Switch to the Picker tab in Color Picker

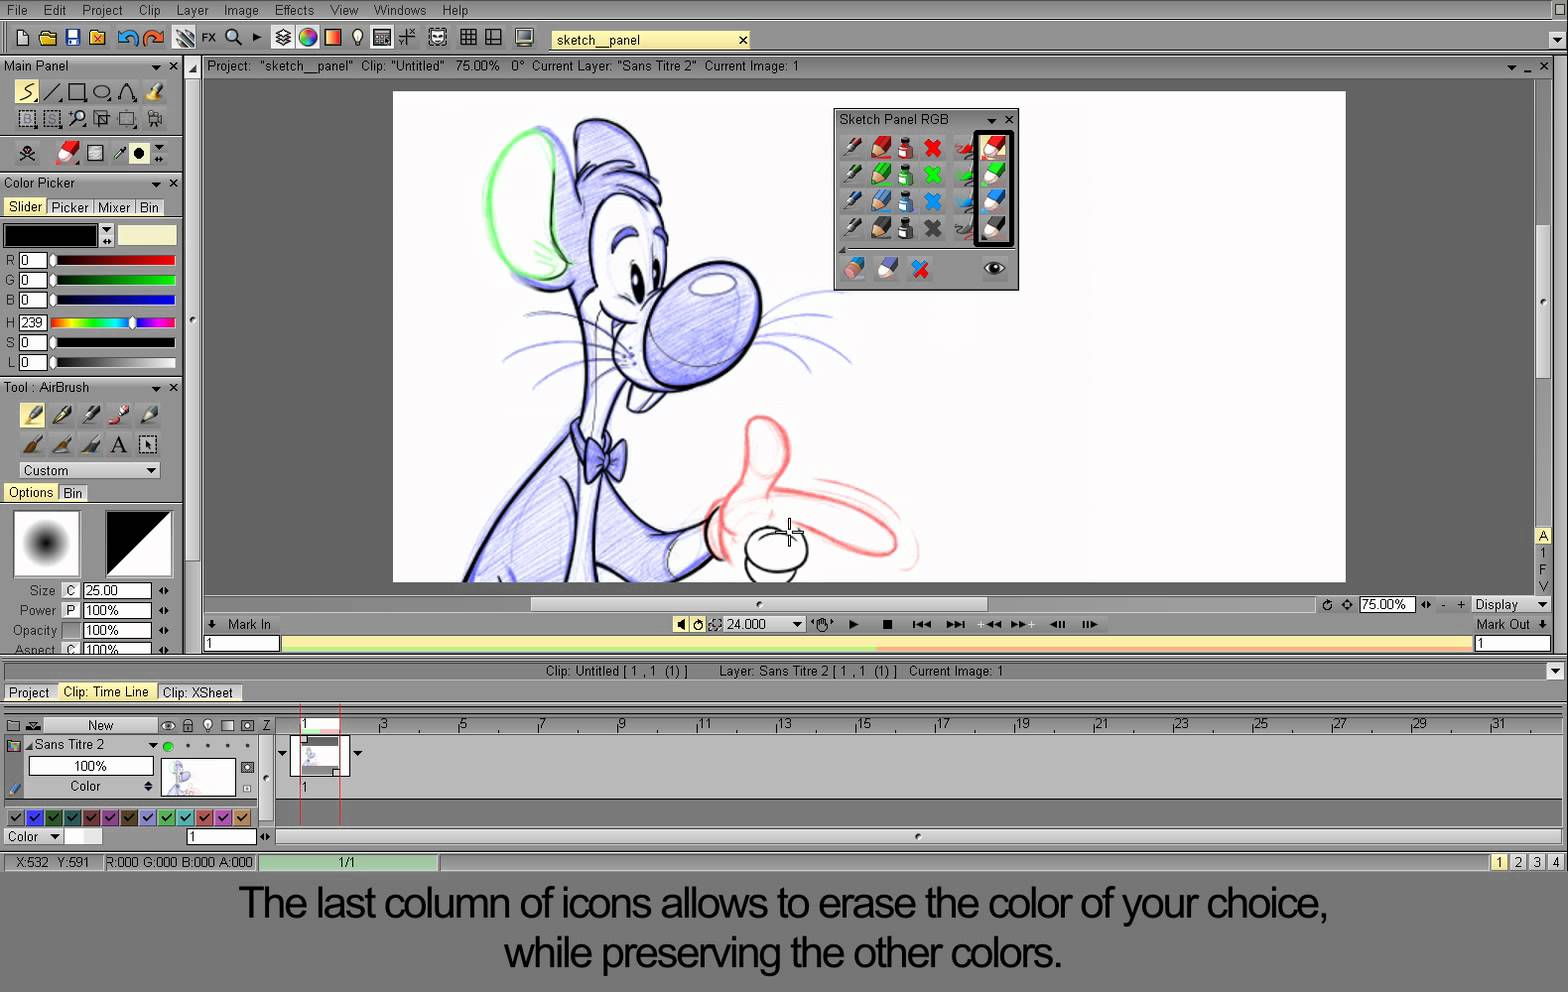(x=70, y=207)
